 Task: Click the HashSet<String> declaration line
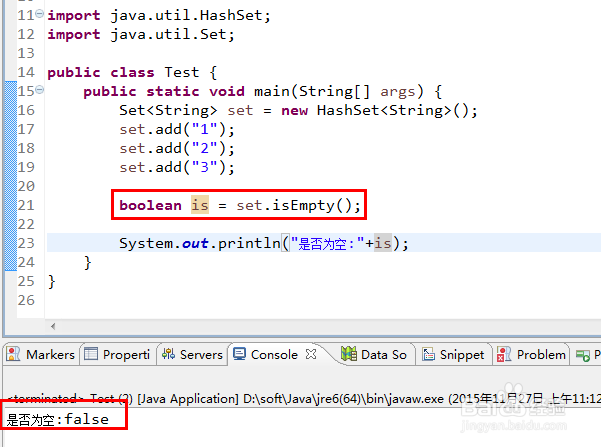click(x=298, y=110)
